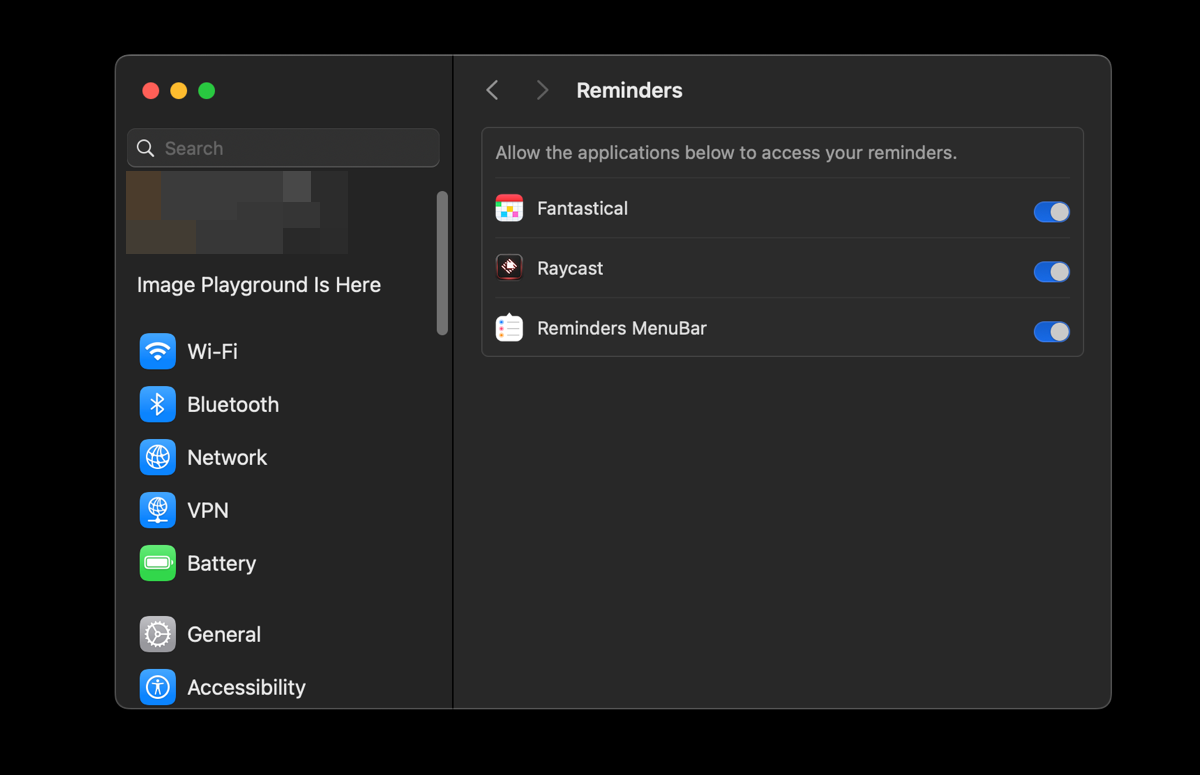Click the Network globe icon
This screenshot has width=1200, height=775.
158,458
